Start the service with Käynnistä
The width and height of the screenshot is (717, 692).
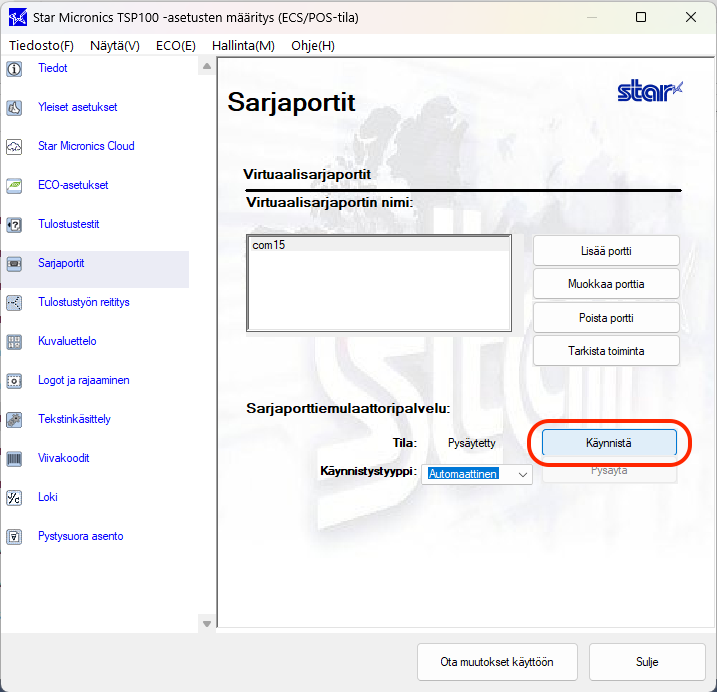[x=609, y=443]
